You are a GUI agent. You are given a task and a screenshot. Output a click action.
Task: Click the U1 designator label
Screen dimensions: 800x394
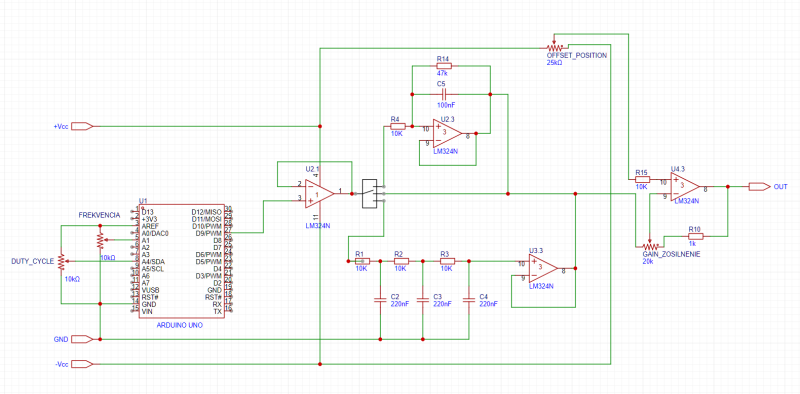tap(143, 202)
